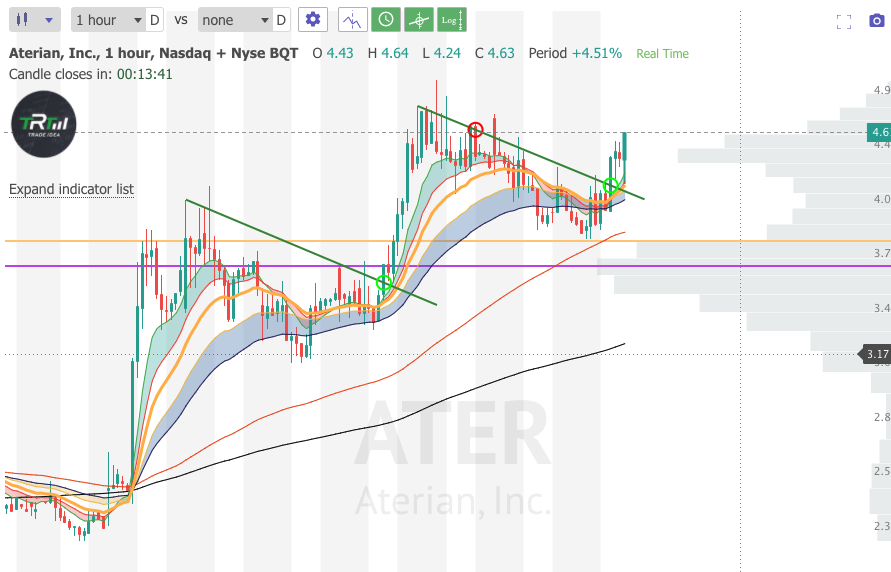The height and width of the screenshot is (572, 891).
Task: Click the green circle marker on the lower-left trendline
Action: [384, 282]
